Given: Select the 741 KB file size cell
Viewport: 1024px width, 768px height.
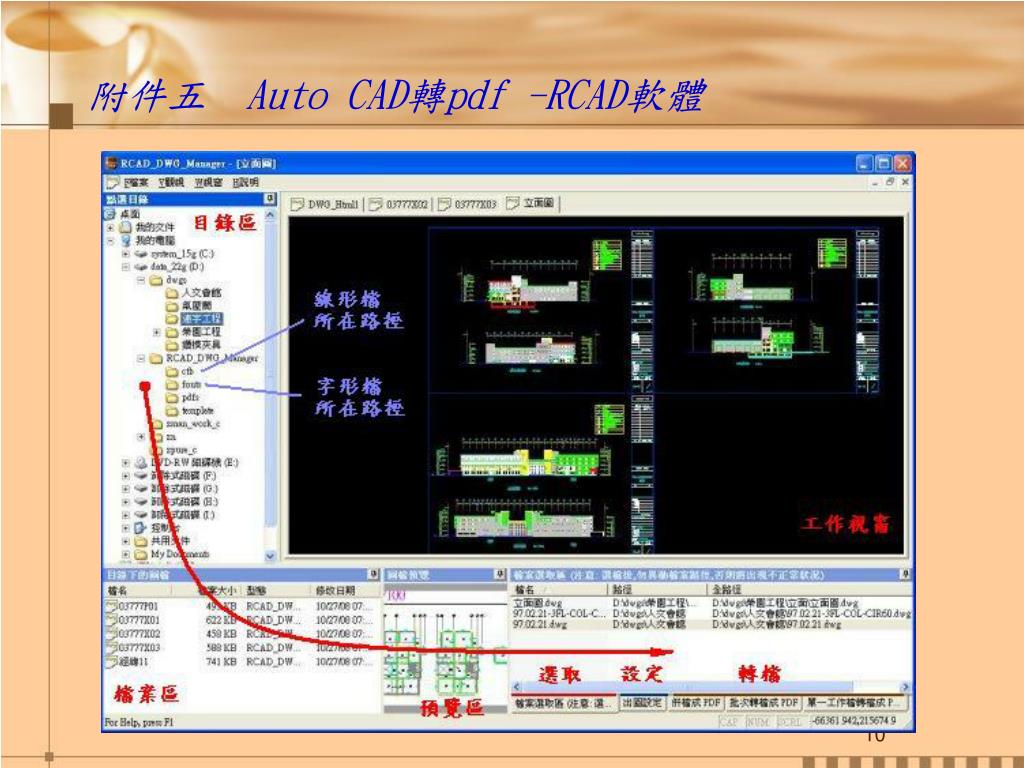Looking at the screenshot, I should [221, 662].
